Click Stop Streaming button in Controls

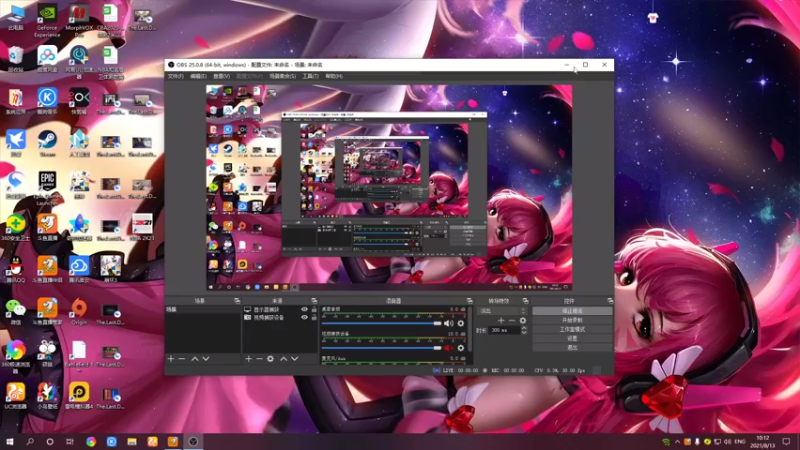click(572, 311)
